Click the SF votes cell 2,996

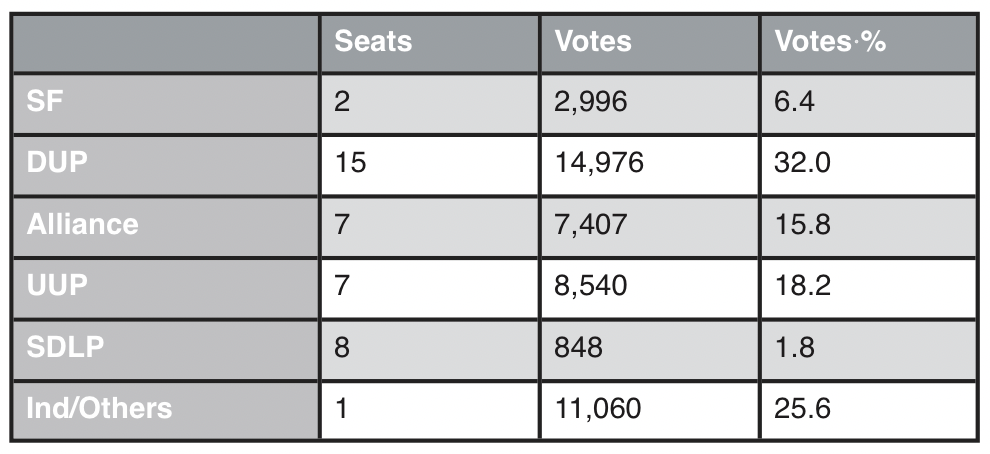pyautogui.click(x=590, y=103)
